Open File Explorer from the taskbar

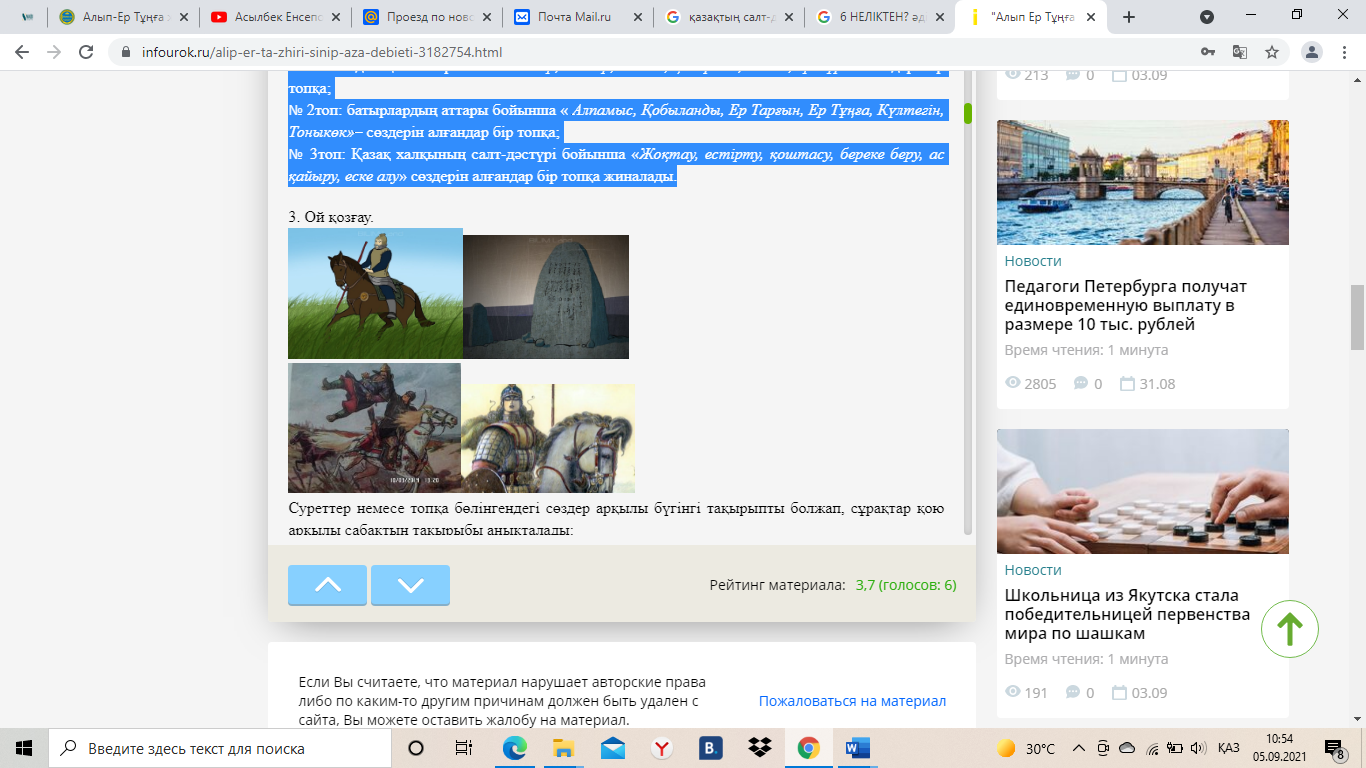click(x=564, y=748)
